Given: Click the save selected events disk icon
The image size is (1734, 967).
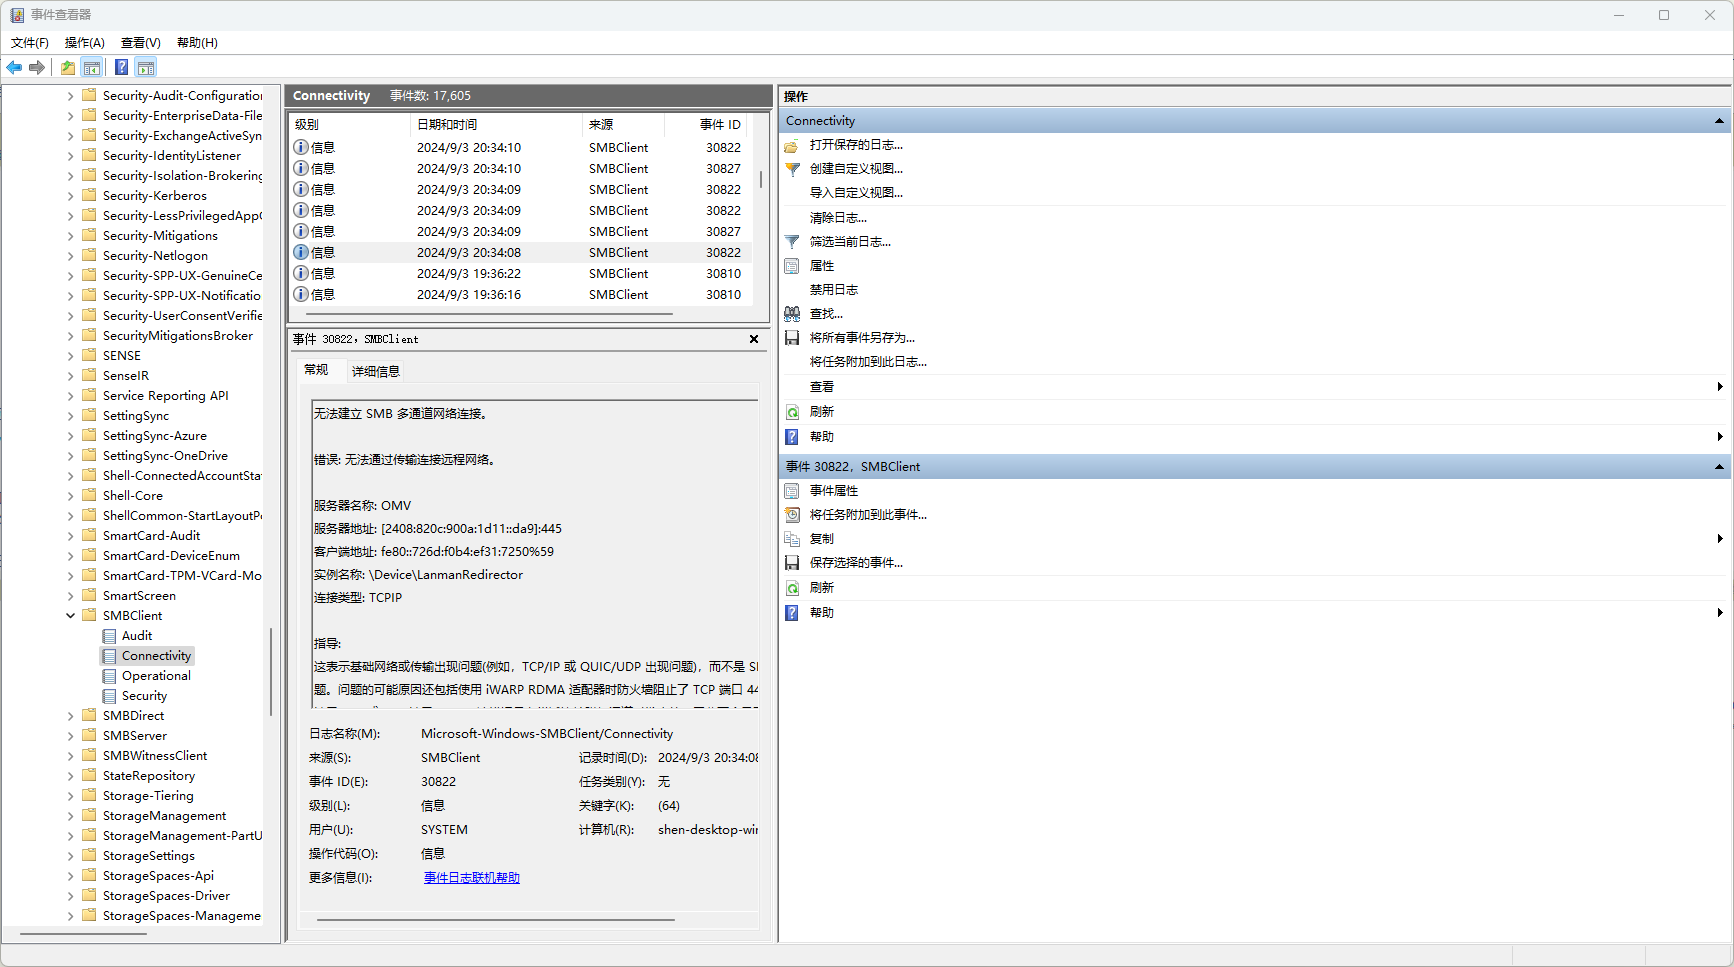Looking at the screenshot, I should click(x=792, y=563).
